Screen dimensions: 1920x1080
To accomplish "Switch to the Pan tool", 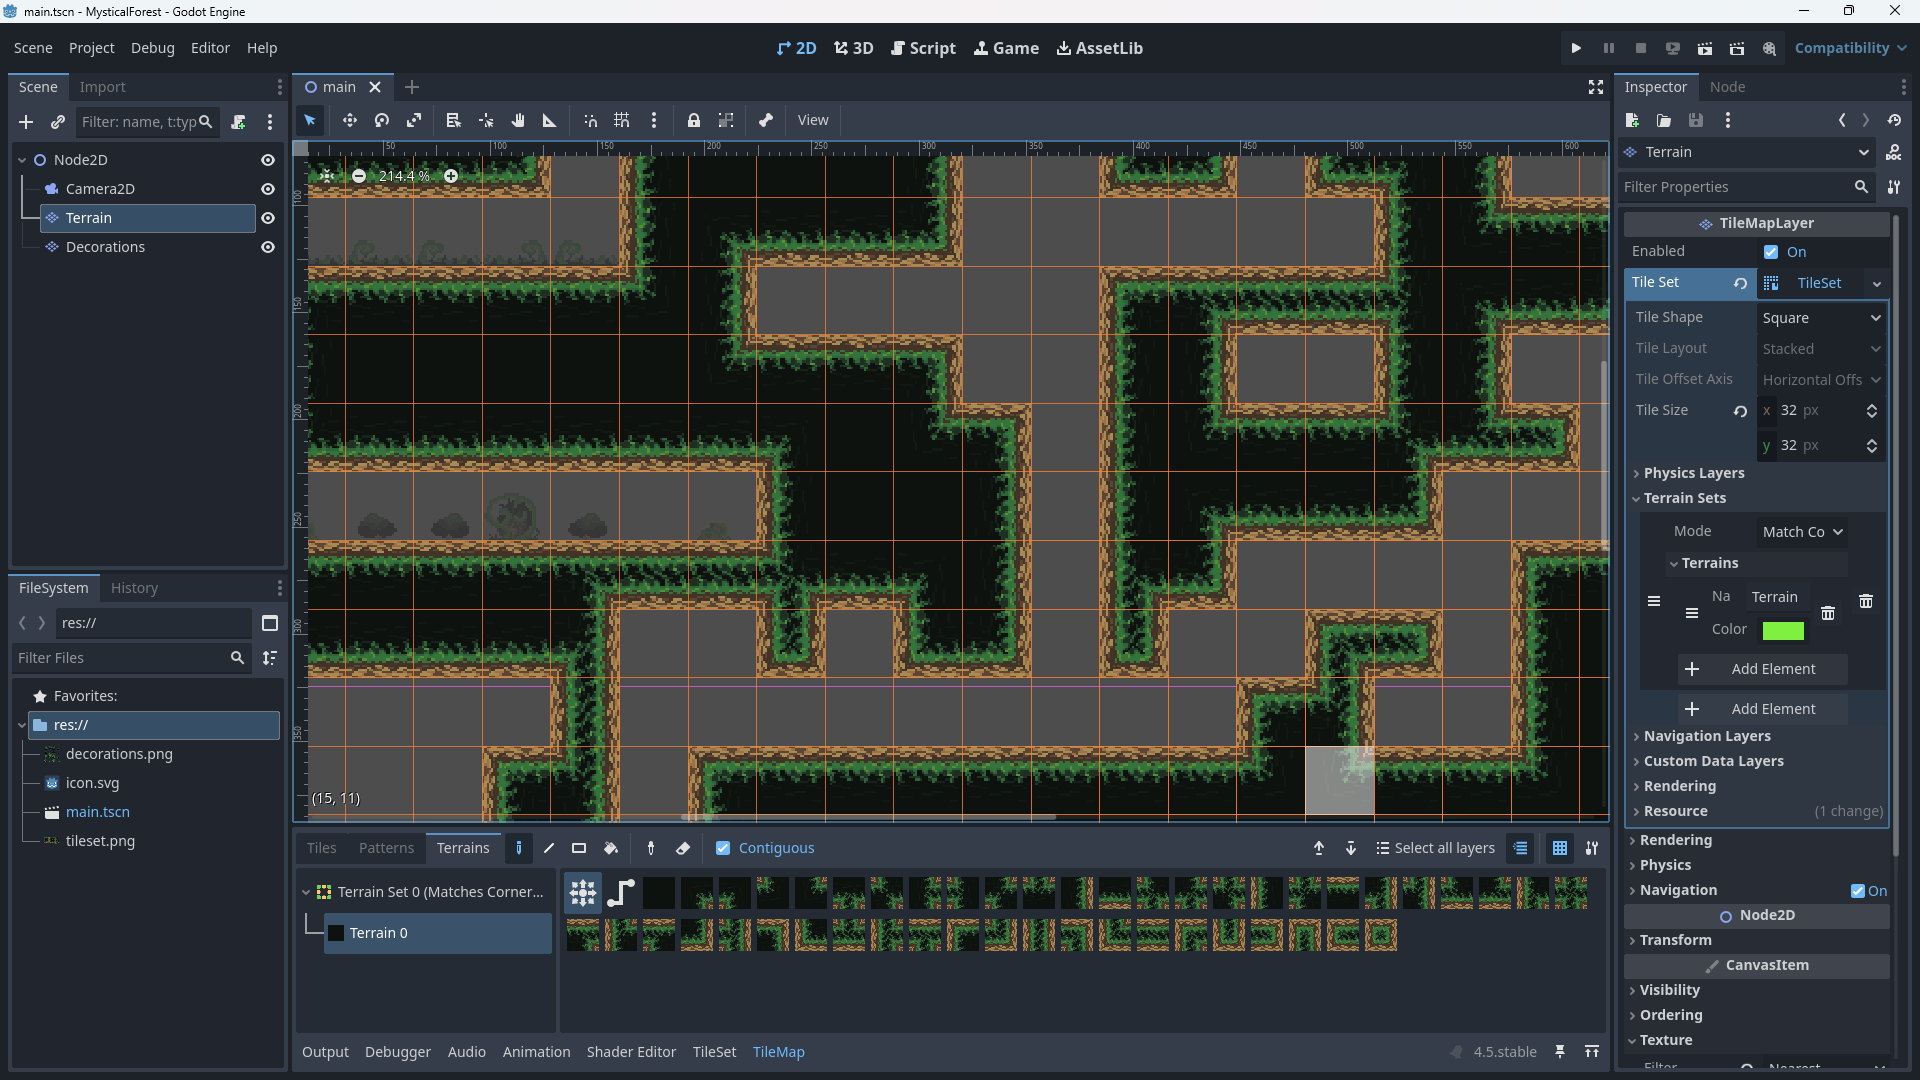I will 518,120.
